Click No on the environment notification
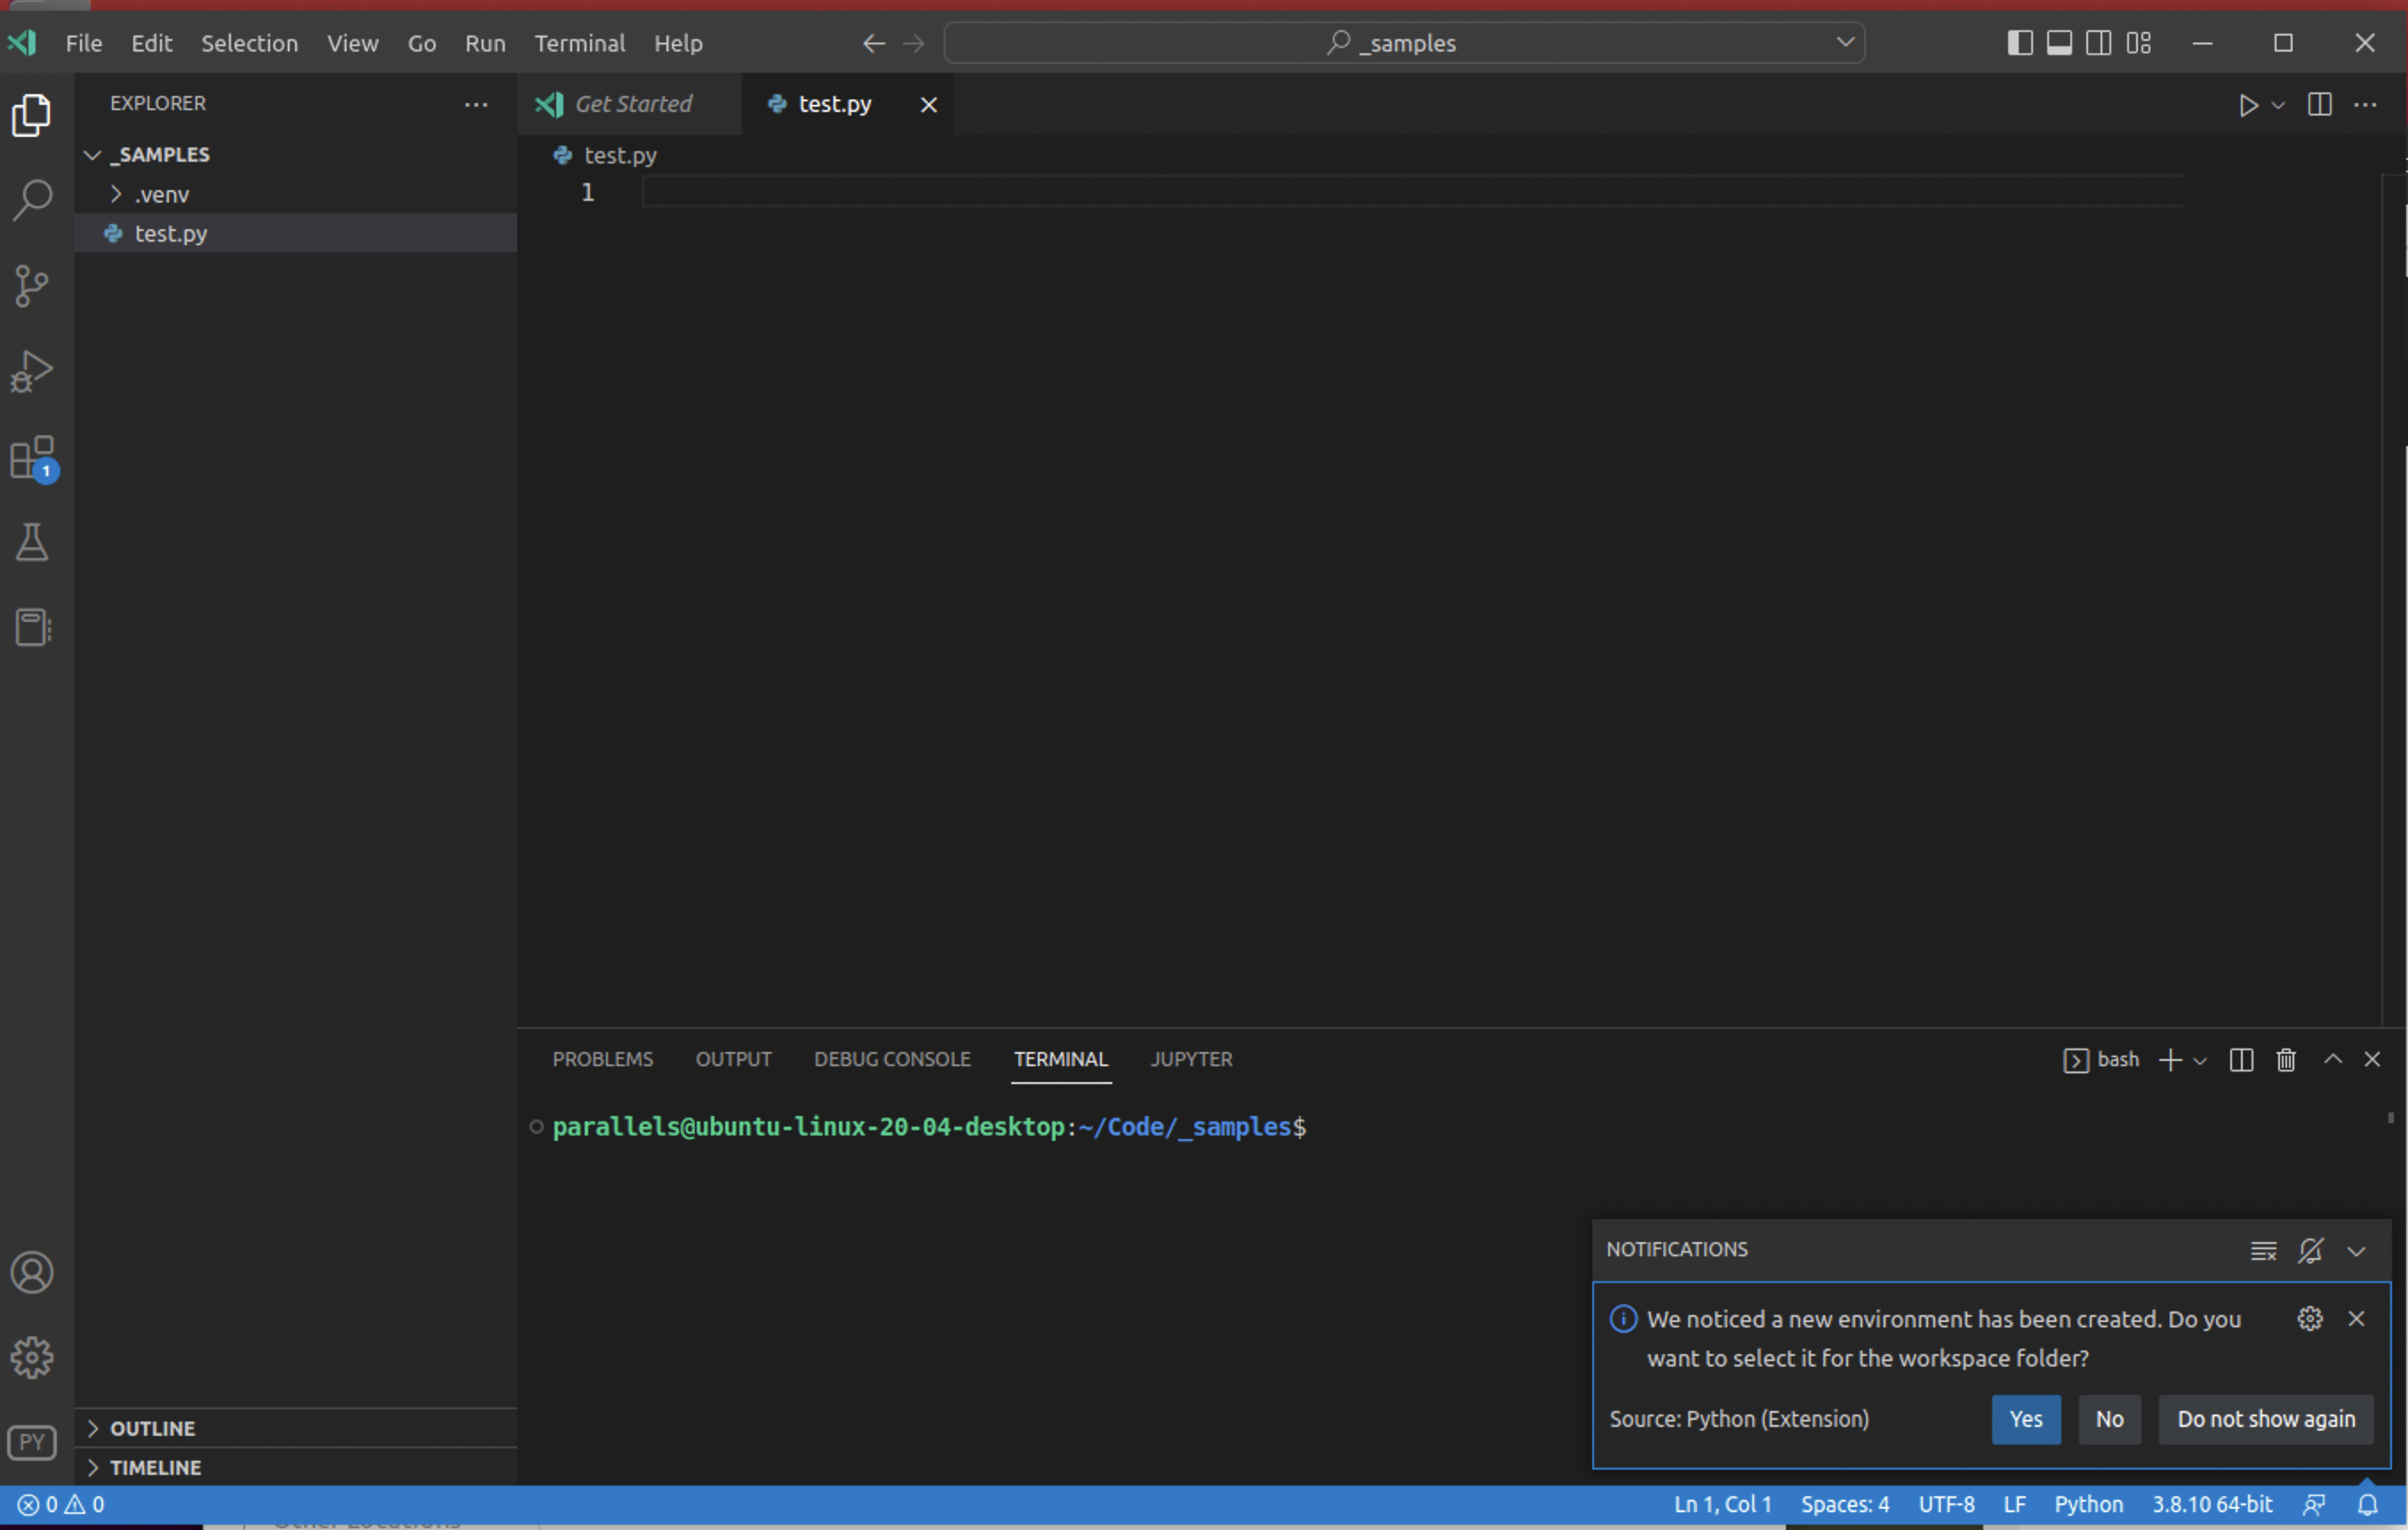Image resolution: width=2408 pixels, height=1530 pixels. pos(2109,1420)
